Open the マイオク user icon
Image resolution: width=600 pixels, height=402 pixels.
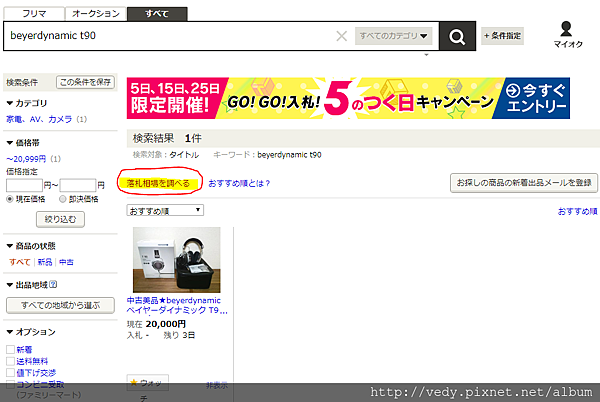[x=568, y=34]
